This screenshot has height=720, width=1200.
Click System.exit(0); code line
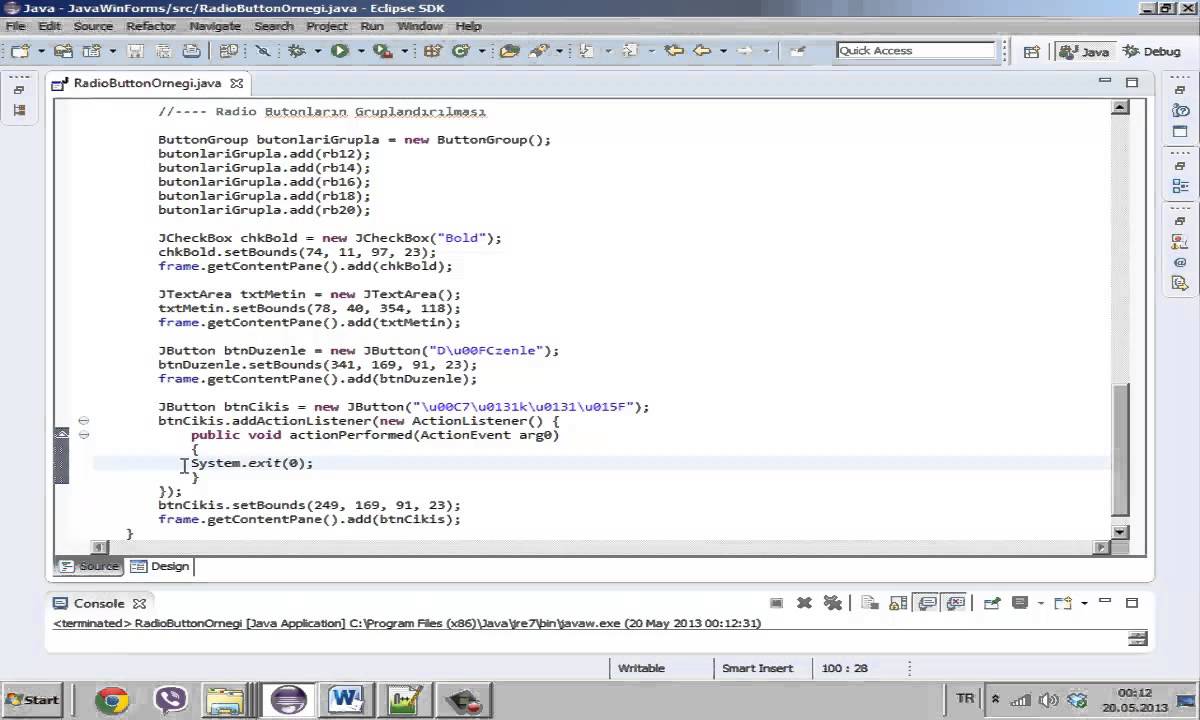(x=252, y=463)
